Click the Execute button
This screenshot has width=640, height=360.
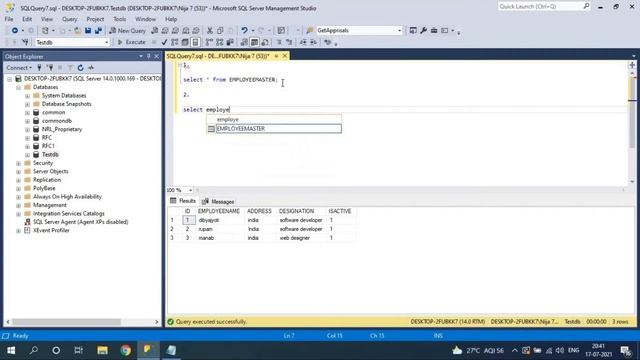(x=131, y=42)
